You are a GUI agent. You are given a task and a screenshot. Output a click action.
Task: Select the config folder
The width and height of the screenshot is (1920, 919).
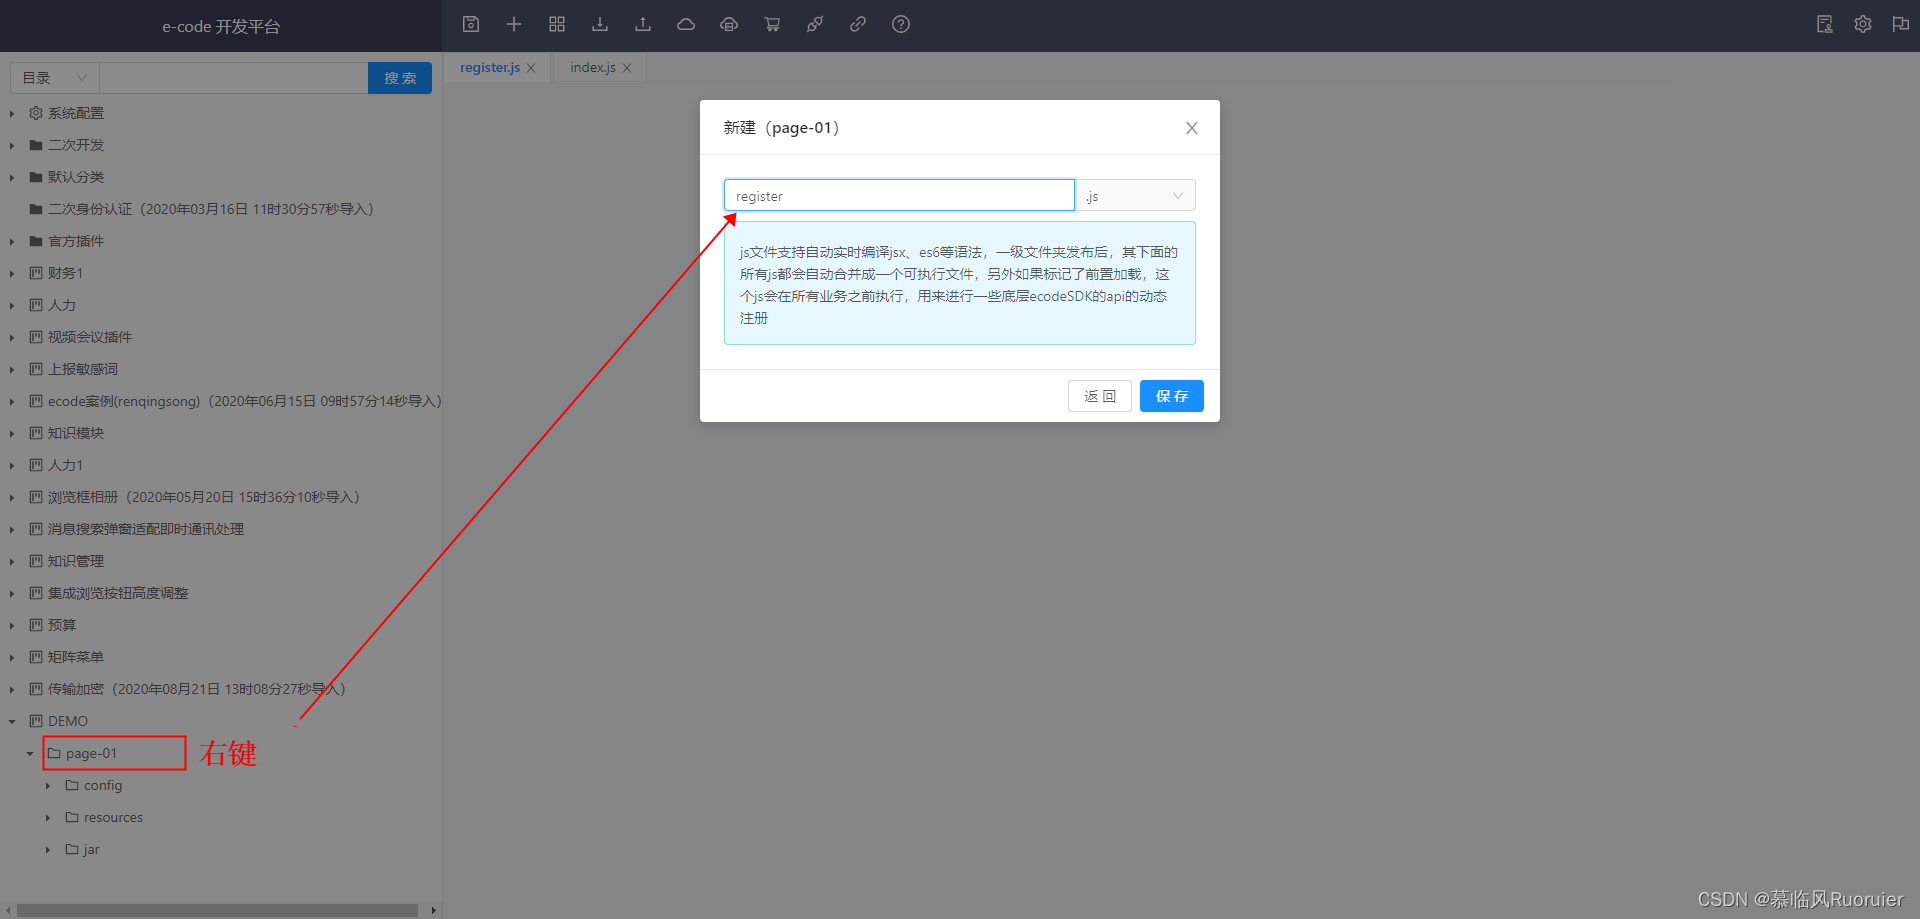(x=103, y=785)
